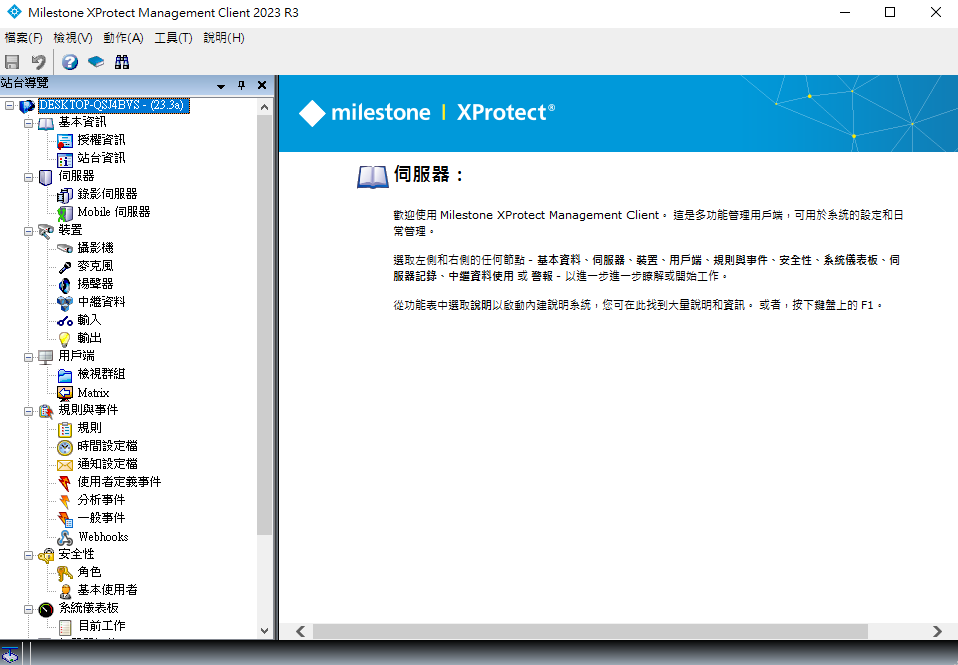Select the 使用者定義事件 label

click(119, 482)
